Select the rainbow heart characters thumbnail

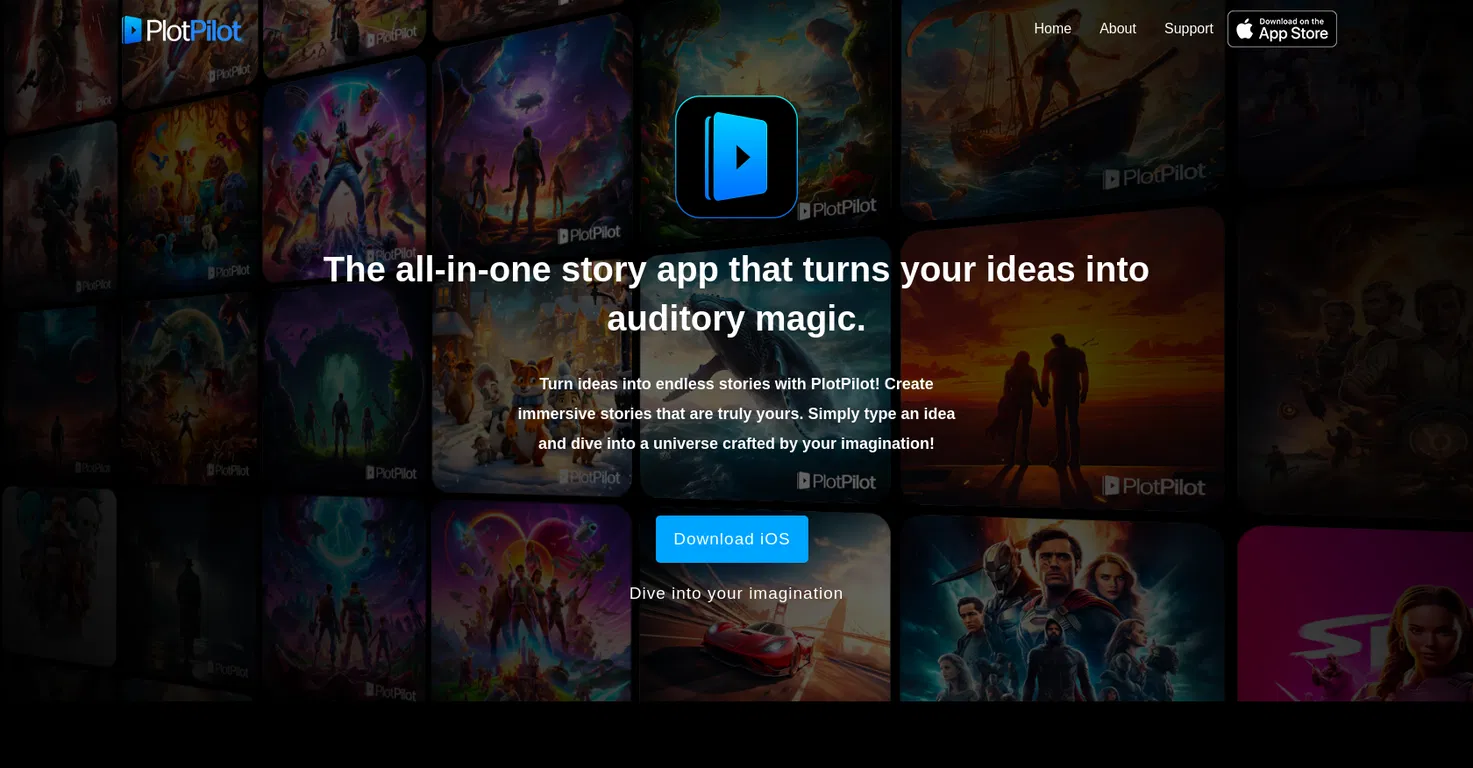[x=532, y=600]
